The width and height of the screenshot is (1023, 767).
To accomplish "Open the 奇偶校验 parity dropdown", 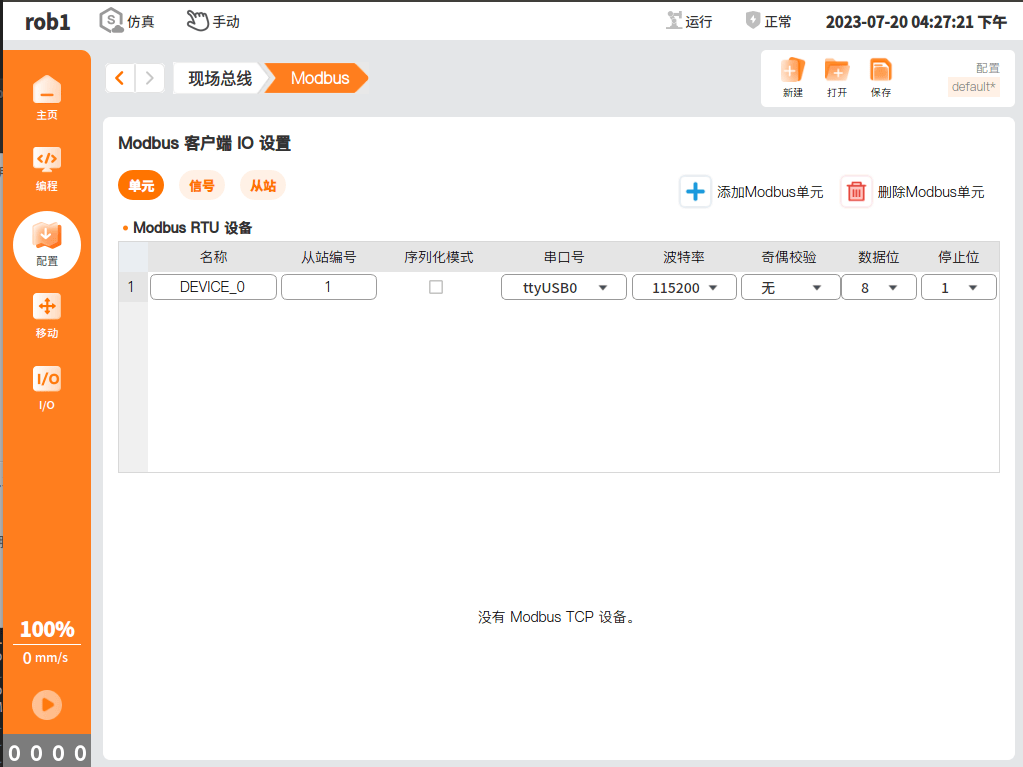I will point(790,288).
